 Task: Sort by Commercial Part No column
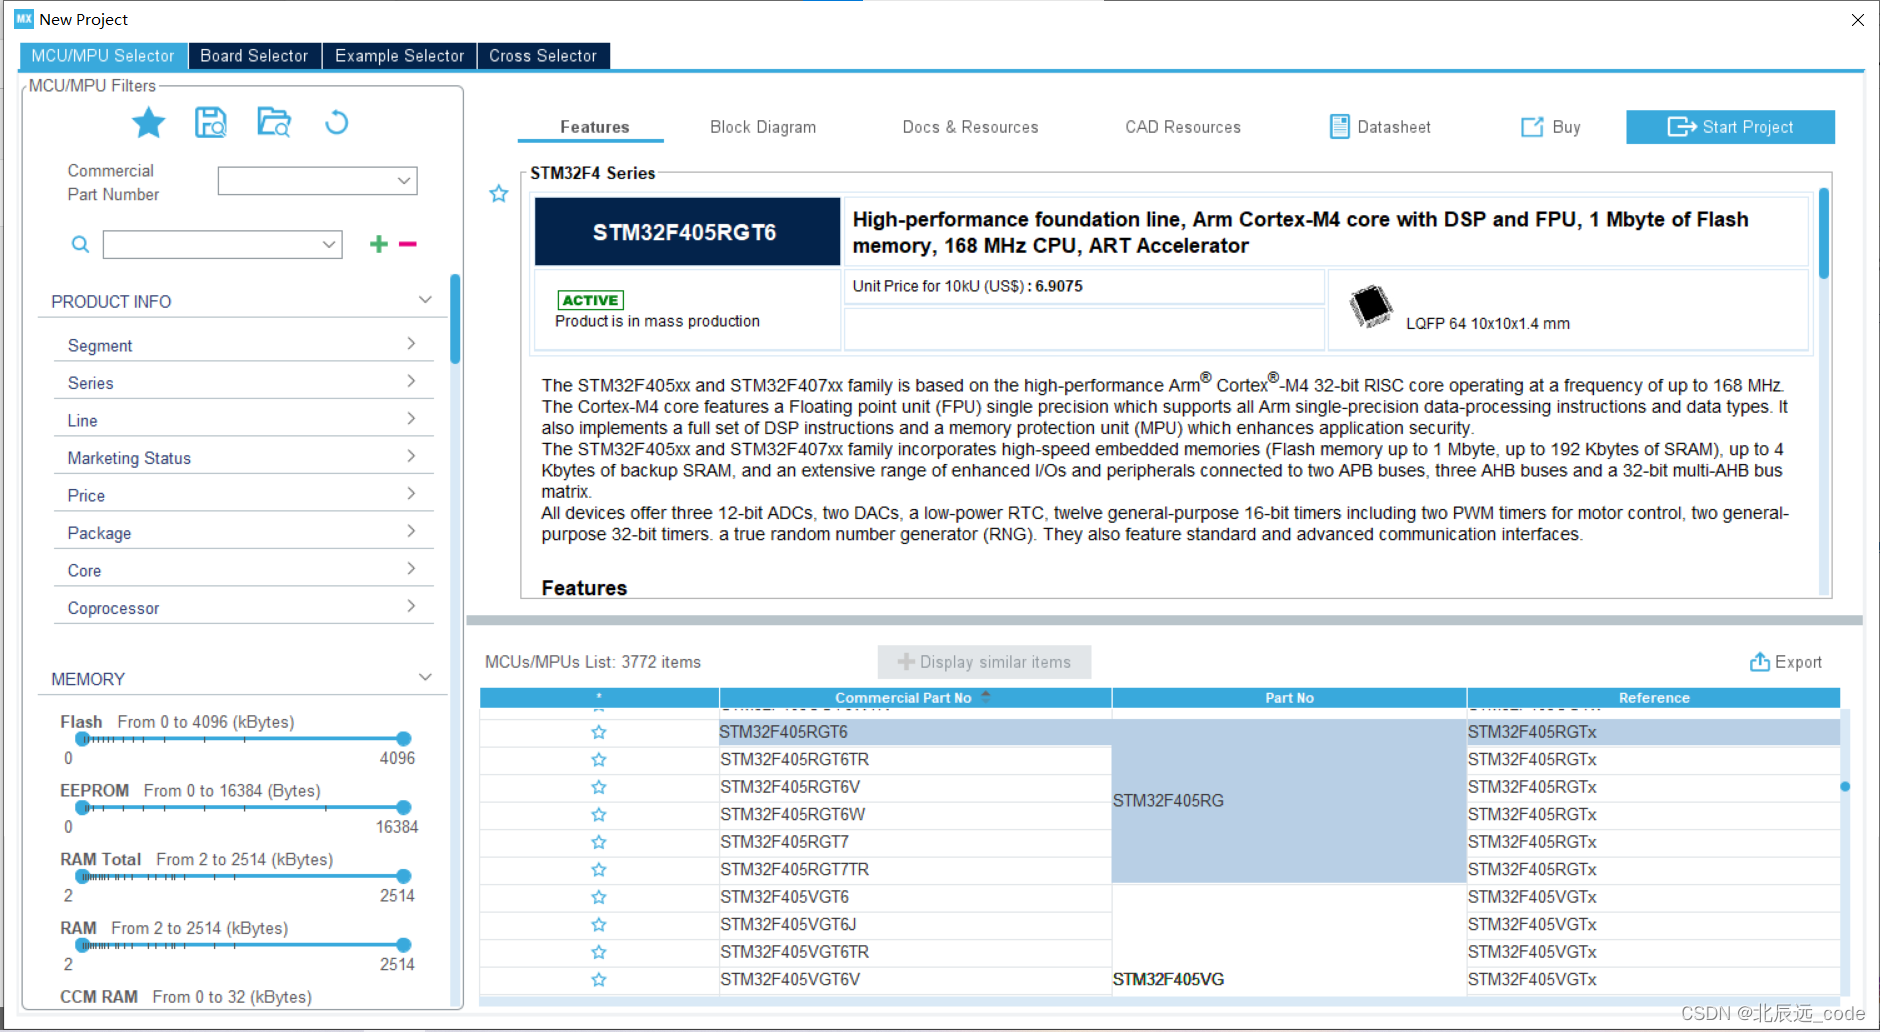click(x=915, y=698)
